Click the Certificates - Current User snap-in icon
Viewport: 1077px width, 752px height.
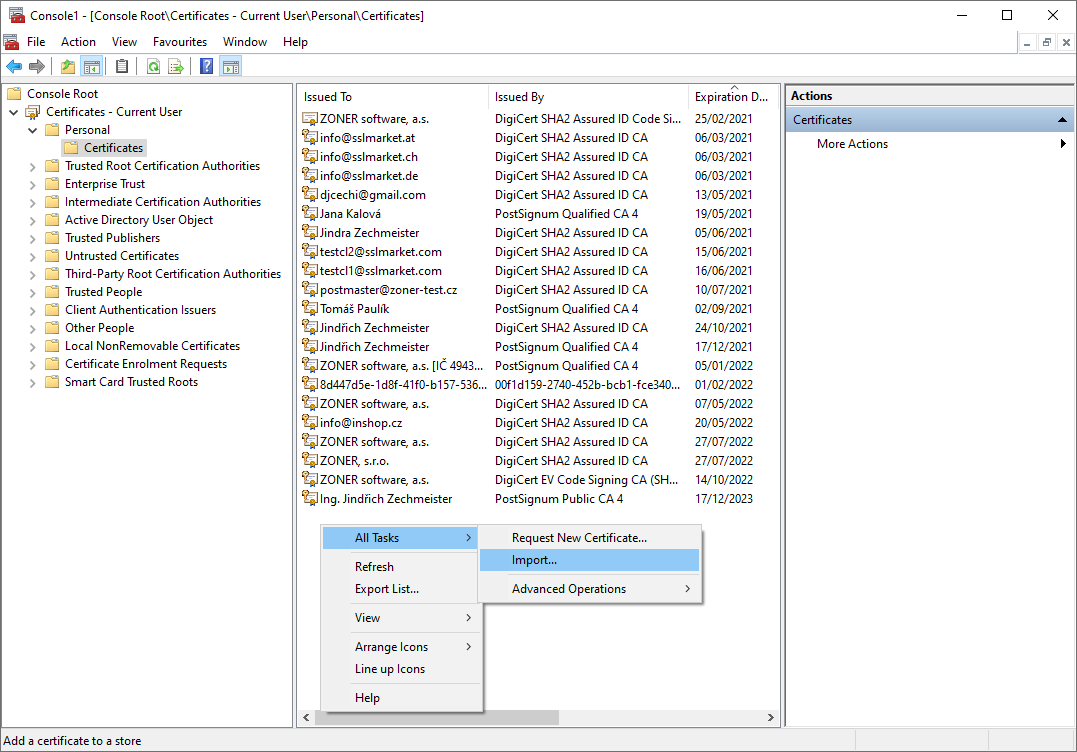(33, 112)
